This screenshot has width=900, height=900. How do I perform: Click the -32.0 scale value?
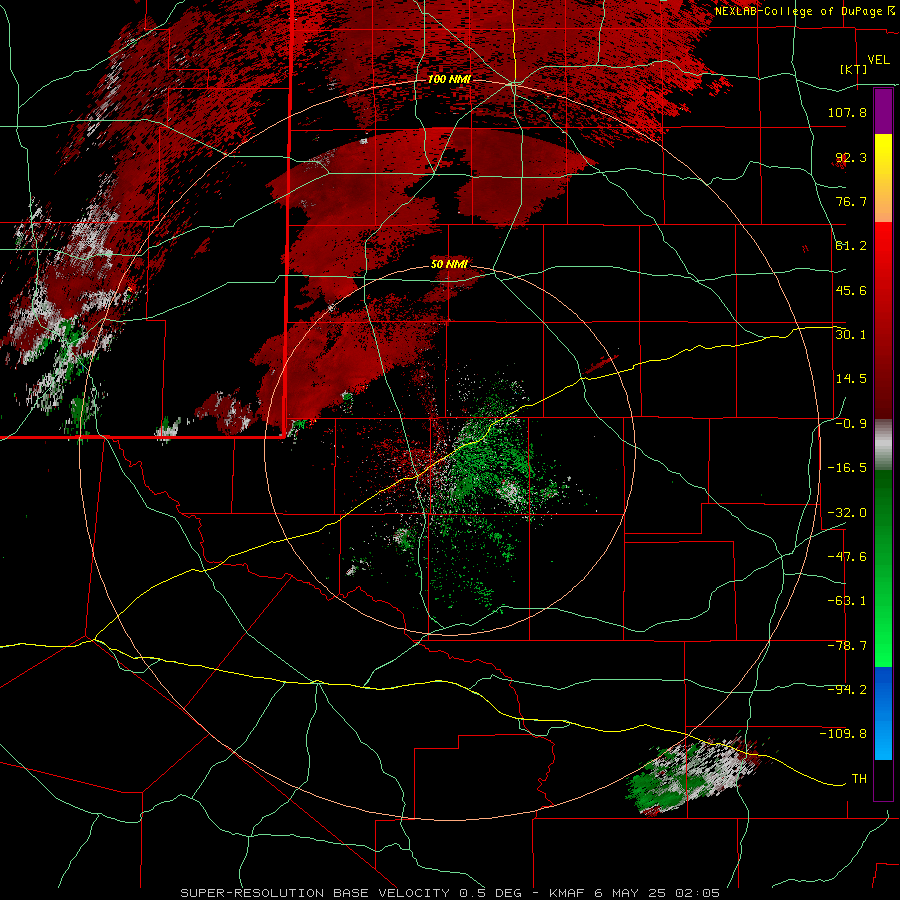pyautogui.click(x=847, y=513)
